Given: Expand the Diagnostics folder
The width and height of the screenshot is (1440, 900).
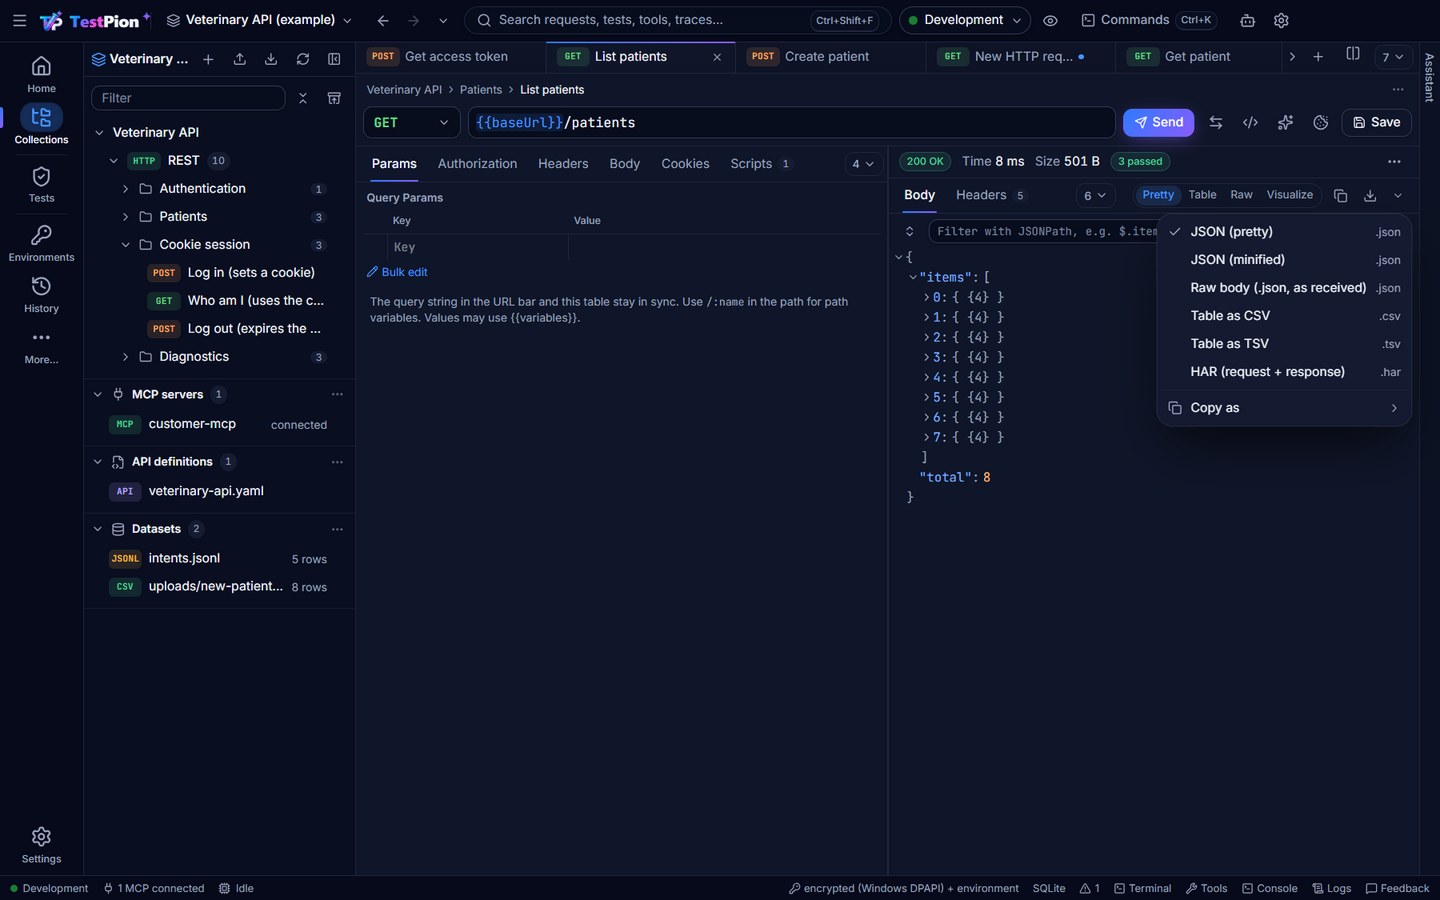Looking at the screenshot, I should (x=125, y=356).
